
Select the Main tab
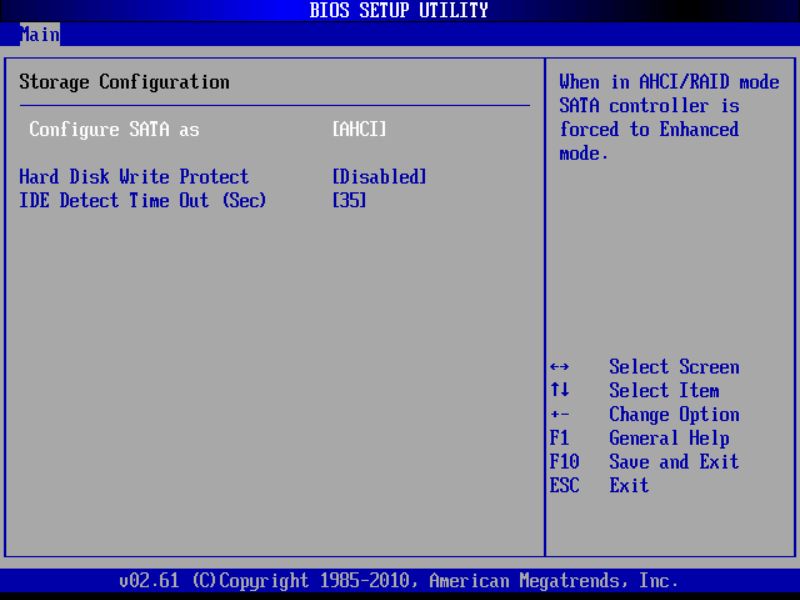[x=40, y=34]
